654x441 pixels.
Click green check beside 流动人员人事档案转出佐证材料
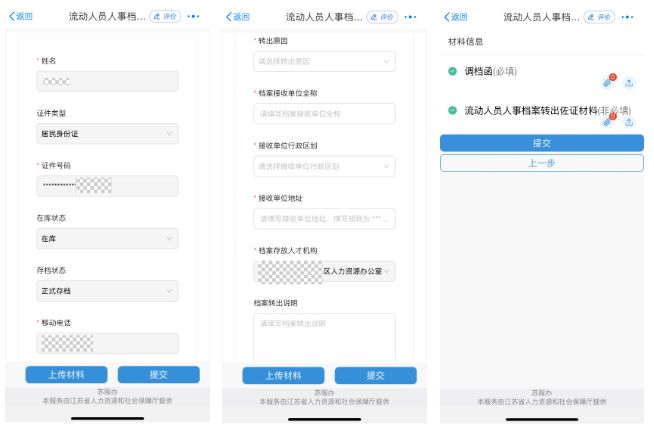pyautogui.click(x=452, y=109)
